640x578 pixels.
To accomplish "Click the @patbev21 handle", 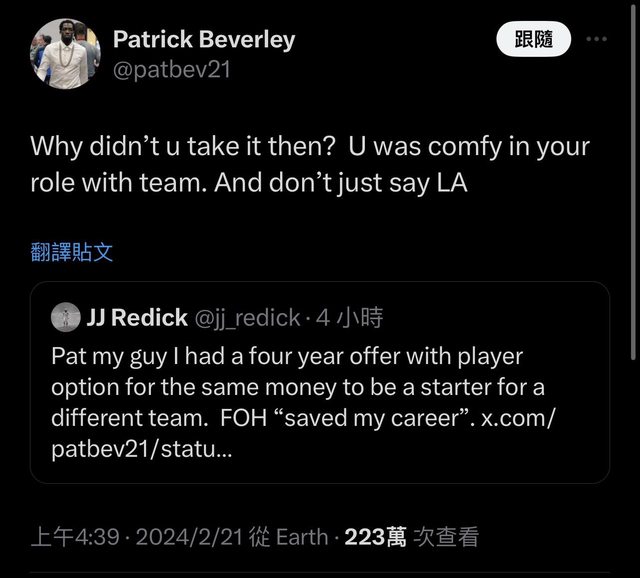I will click(x=172, y=71).
